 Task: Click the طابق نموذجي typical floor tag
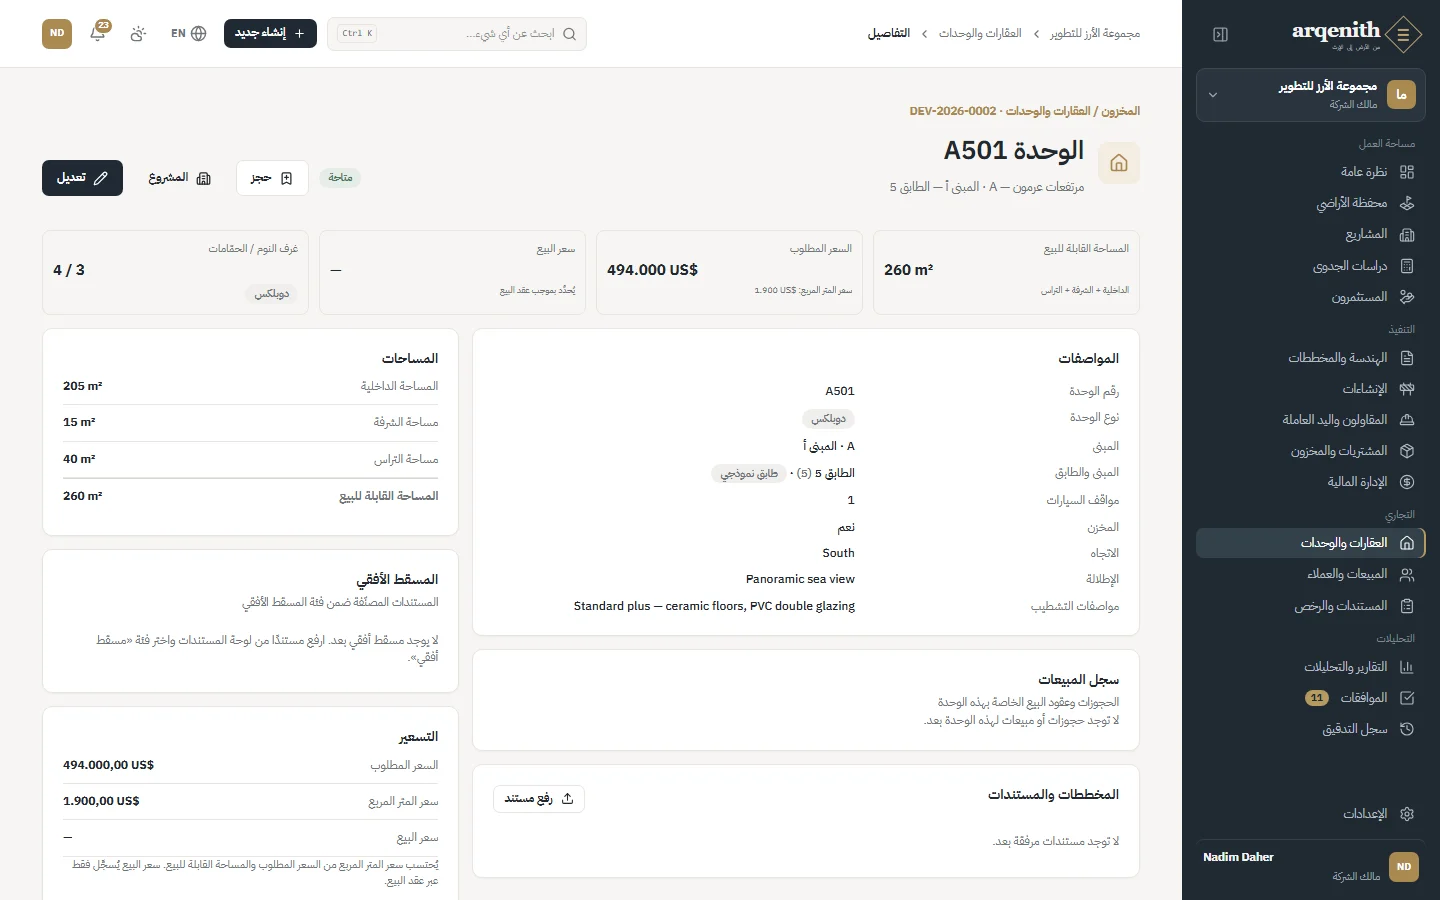click(749, 474)
